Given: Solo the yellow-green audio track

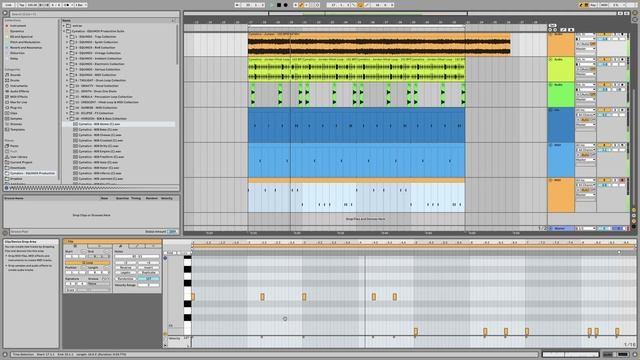Looking at the screenshot, I should [616, 60].
